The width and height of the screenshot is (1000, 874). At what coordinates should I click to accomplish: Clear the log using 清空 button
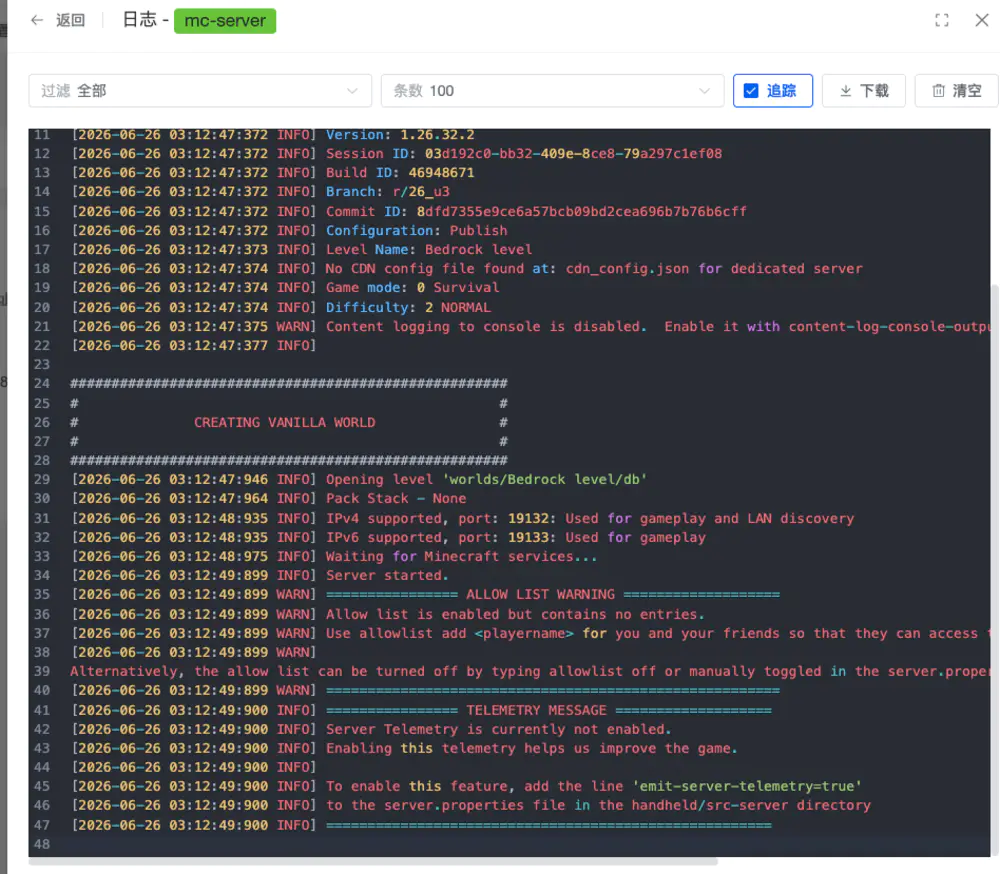[956, 91]
